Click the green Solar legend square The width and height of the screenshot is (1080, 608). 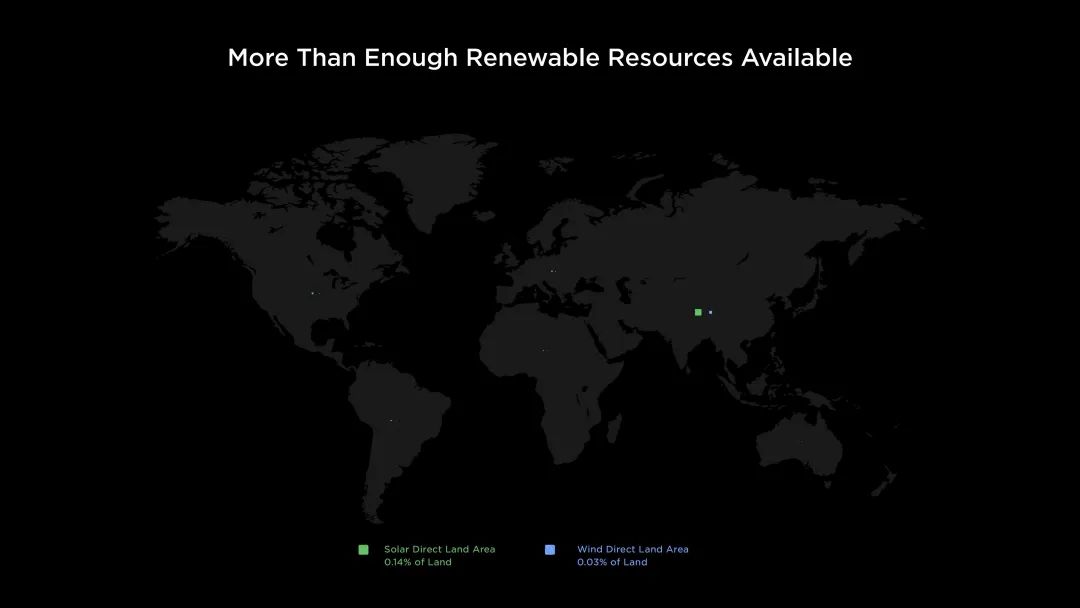(x=364, y=549)
